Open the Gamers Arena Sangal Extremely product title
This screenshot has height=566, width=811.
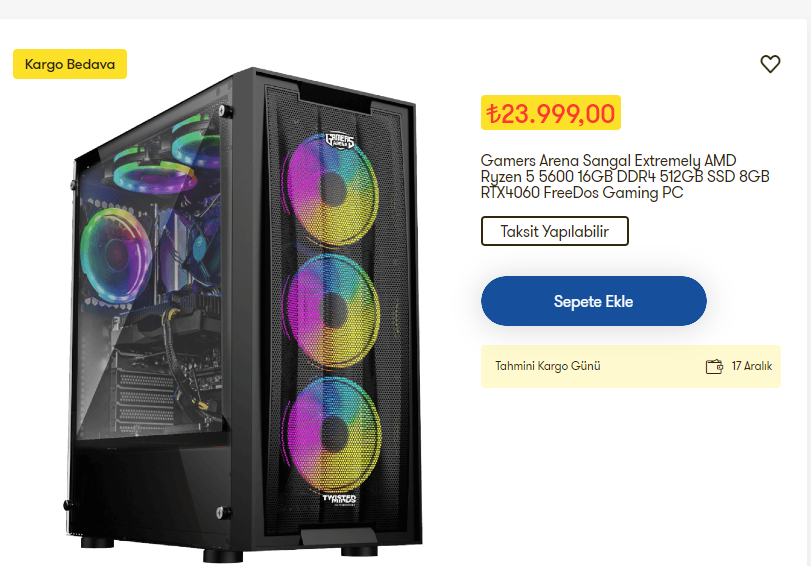coord(625,176)
